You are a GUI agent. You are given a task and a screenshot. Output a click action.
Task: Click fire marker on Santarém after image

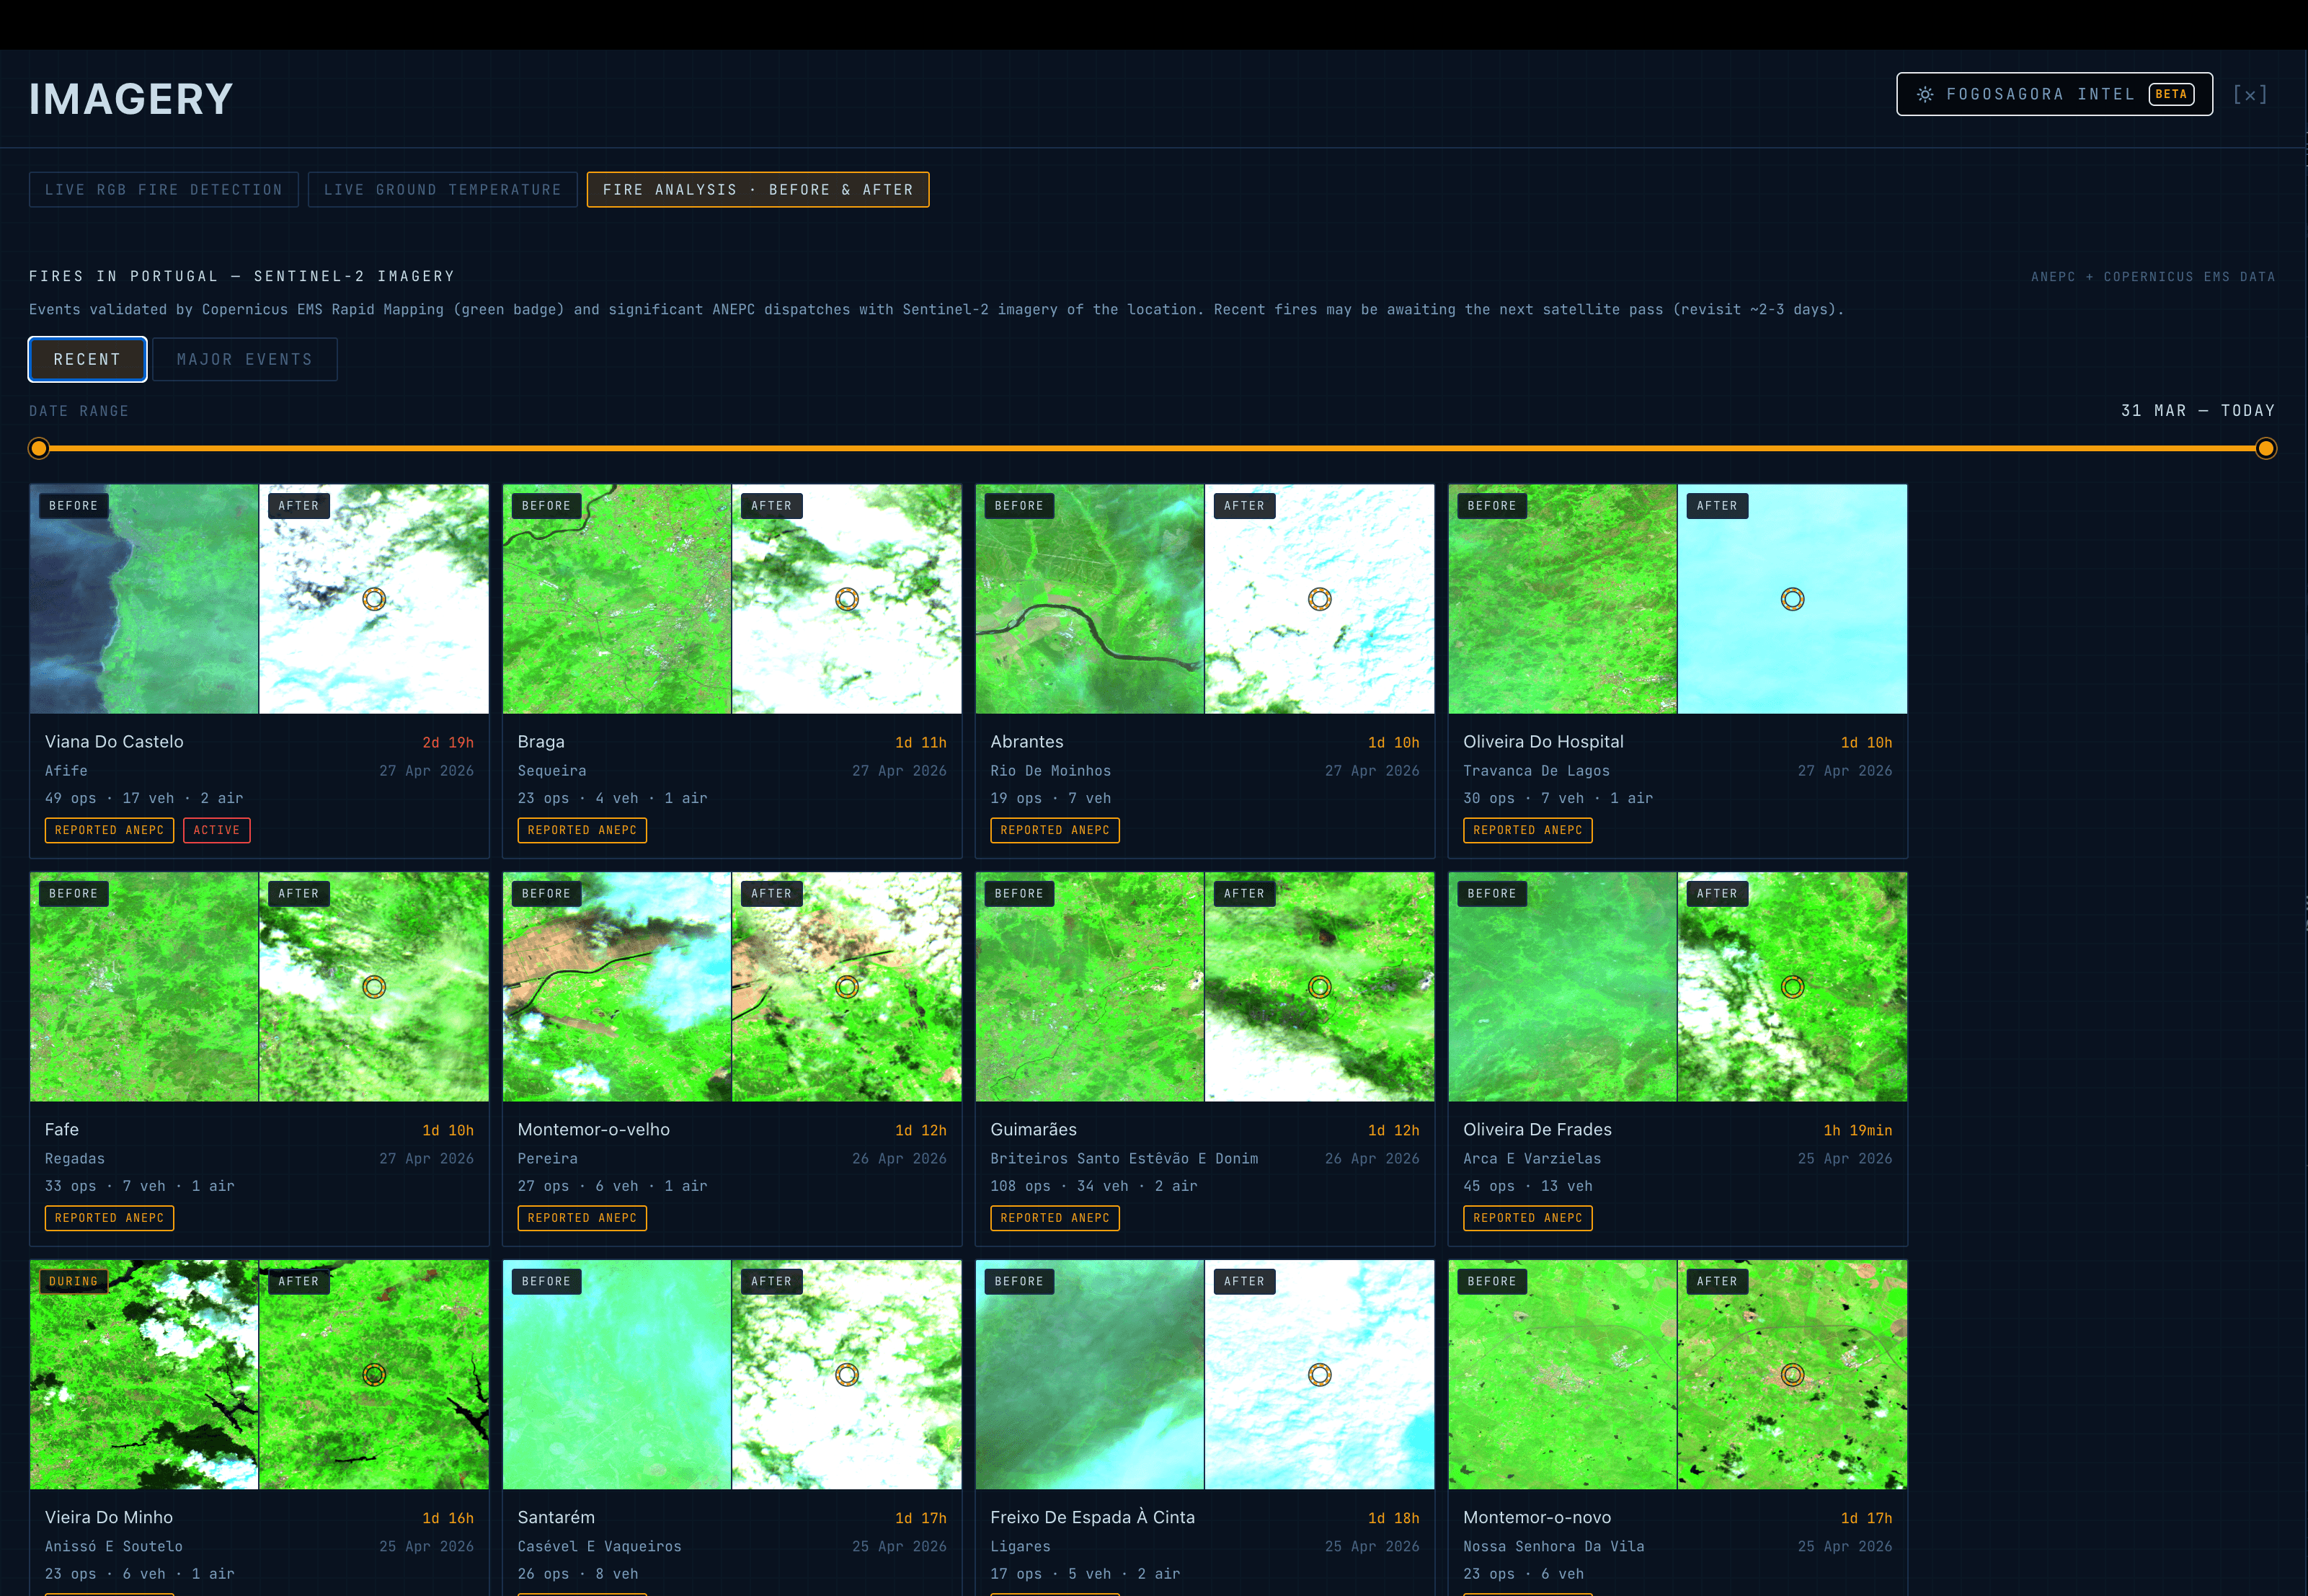point(847,1375)
